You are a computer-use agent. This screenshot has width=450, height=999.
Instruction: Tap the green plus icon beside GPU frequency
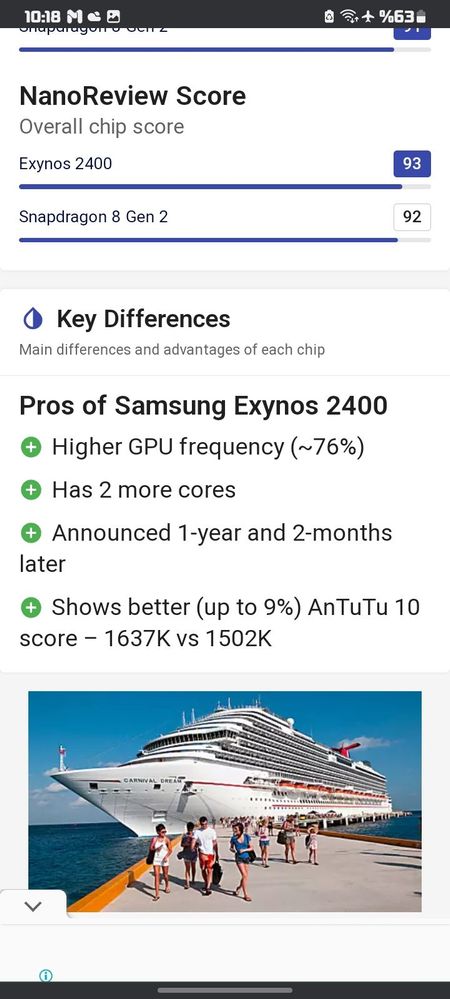[31, 447]
